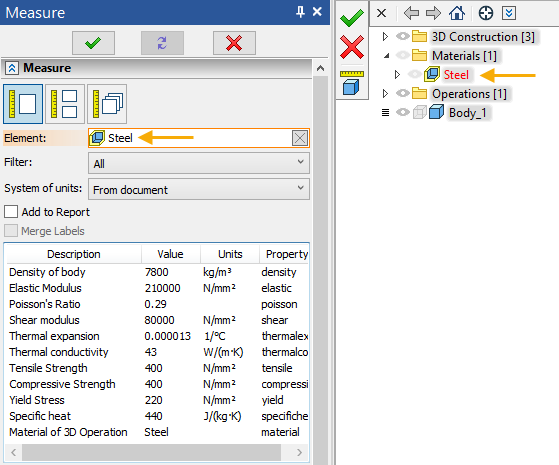
Task: Click the horizontal scrollbar of properties table
Action: (152, 452)
